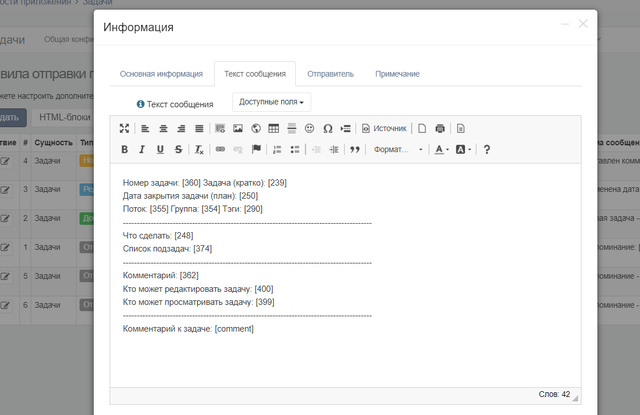Click the HTML-блоки button in background page
Image resolution: width=640 pixels, height=415 pixels.
click(x=64, y=117)
